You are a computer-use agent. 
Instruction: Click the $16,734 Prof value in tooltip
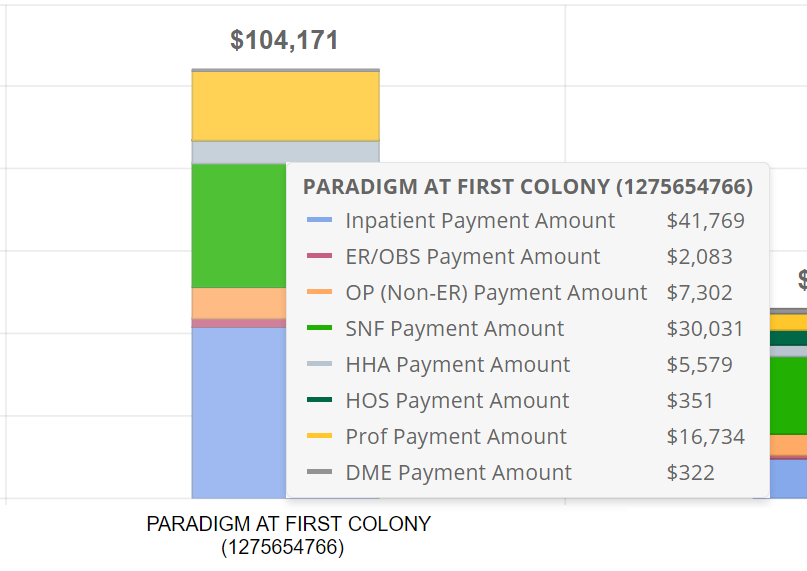tap(706, 437)
